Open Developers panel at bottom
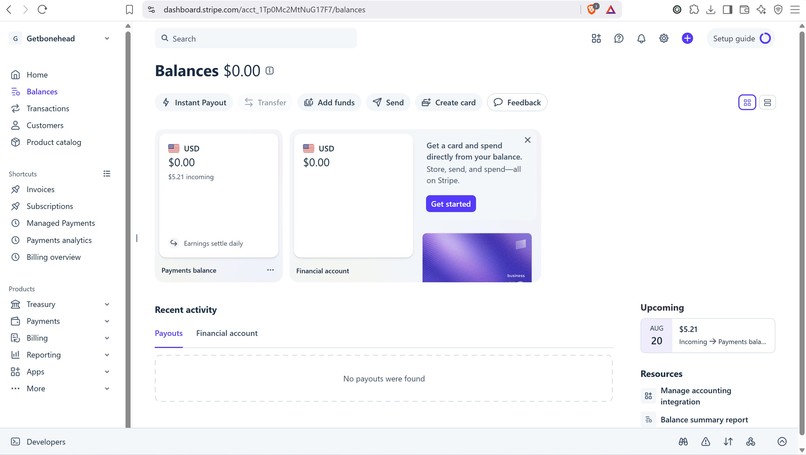The height and width of the screenshot is (455, 806). click(38, 442)
